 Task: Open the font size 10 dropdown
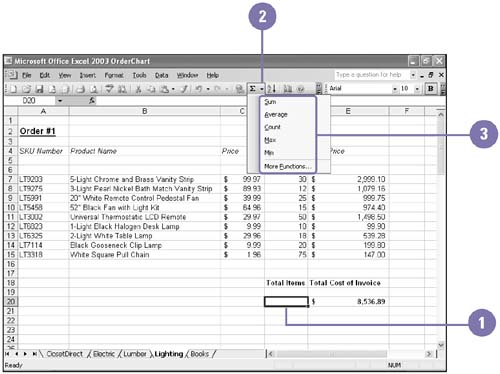pyautogui.click(x=417, y=89)
